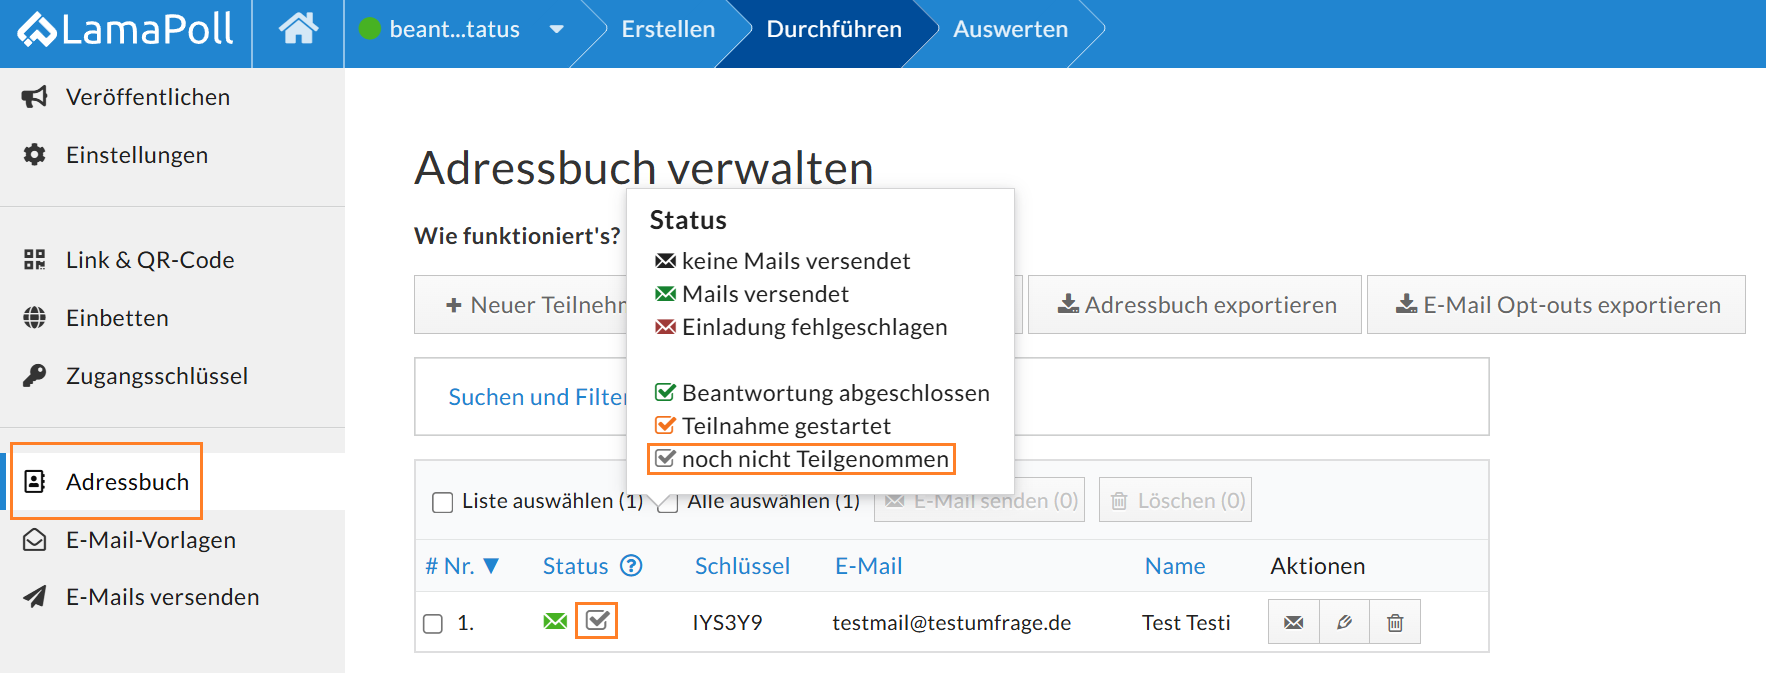Sort the table by E-Mail column
The image size is (1766, 673).
coord(868,566)
